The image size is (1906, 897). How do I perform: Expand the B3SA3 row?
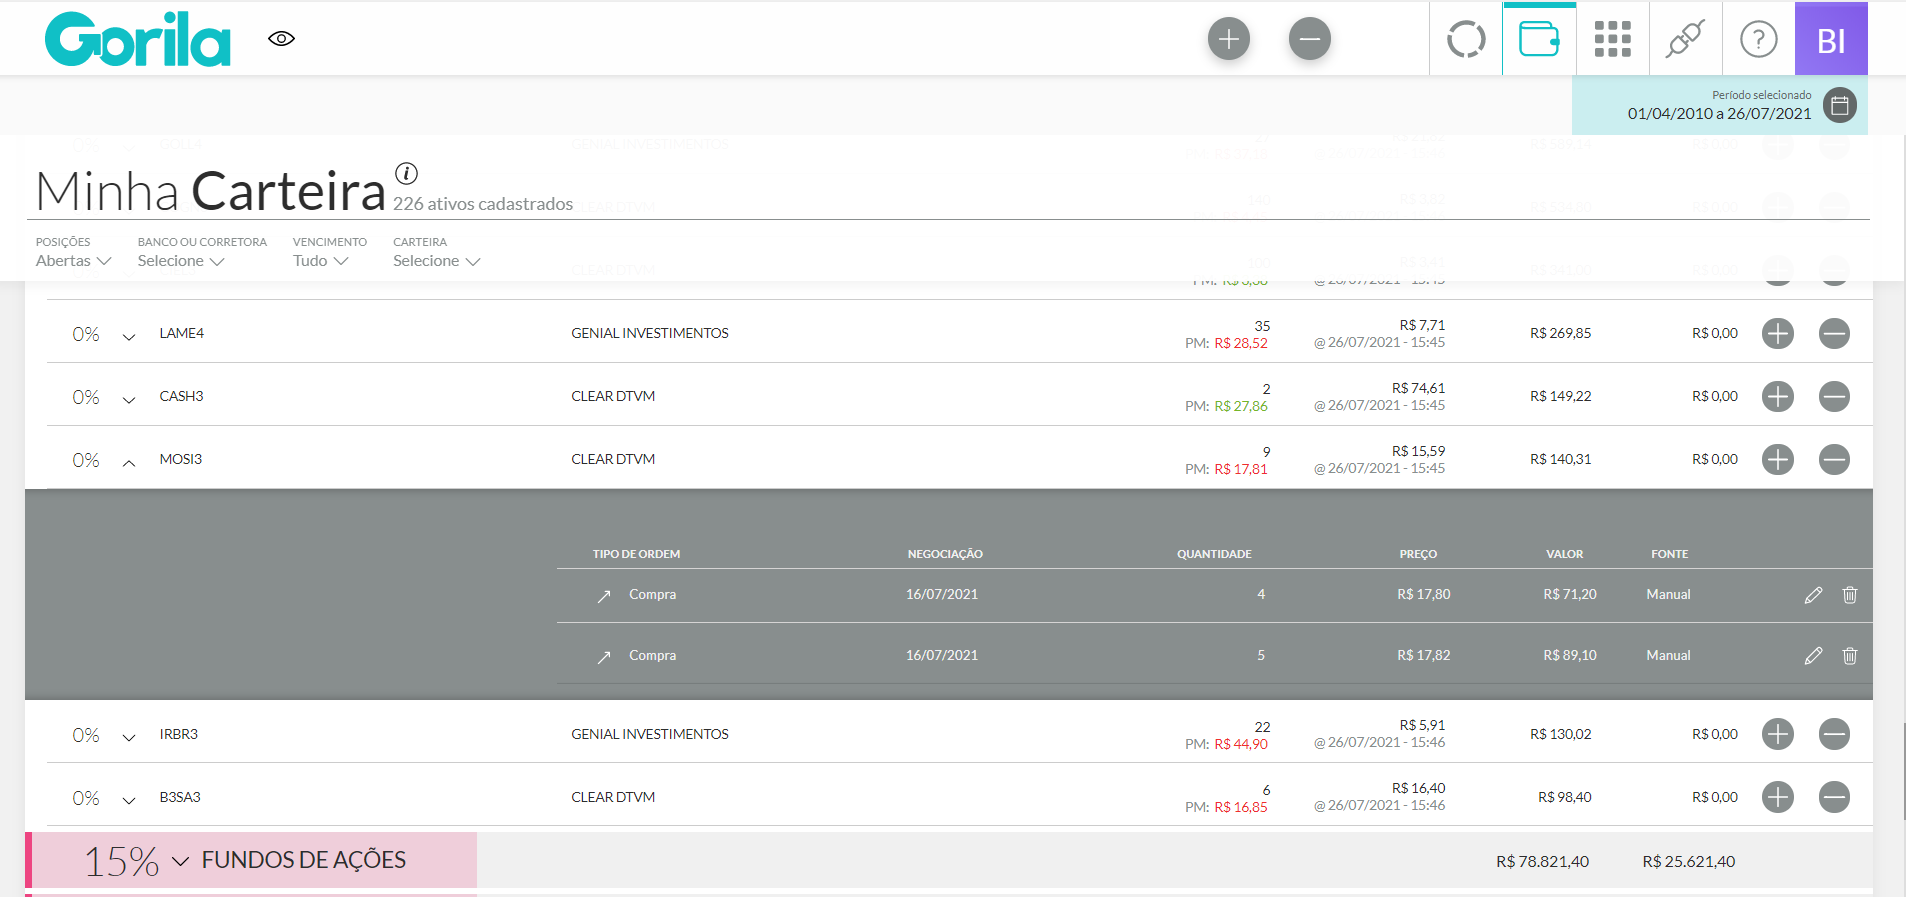[129, 800]
